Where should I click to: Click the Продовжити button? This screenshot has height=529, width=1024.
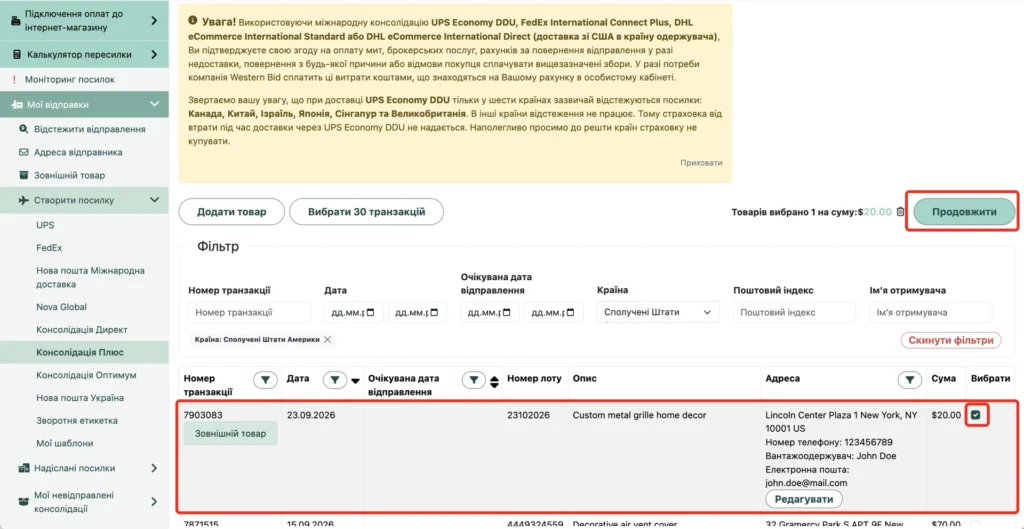964,212
